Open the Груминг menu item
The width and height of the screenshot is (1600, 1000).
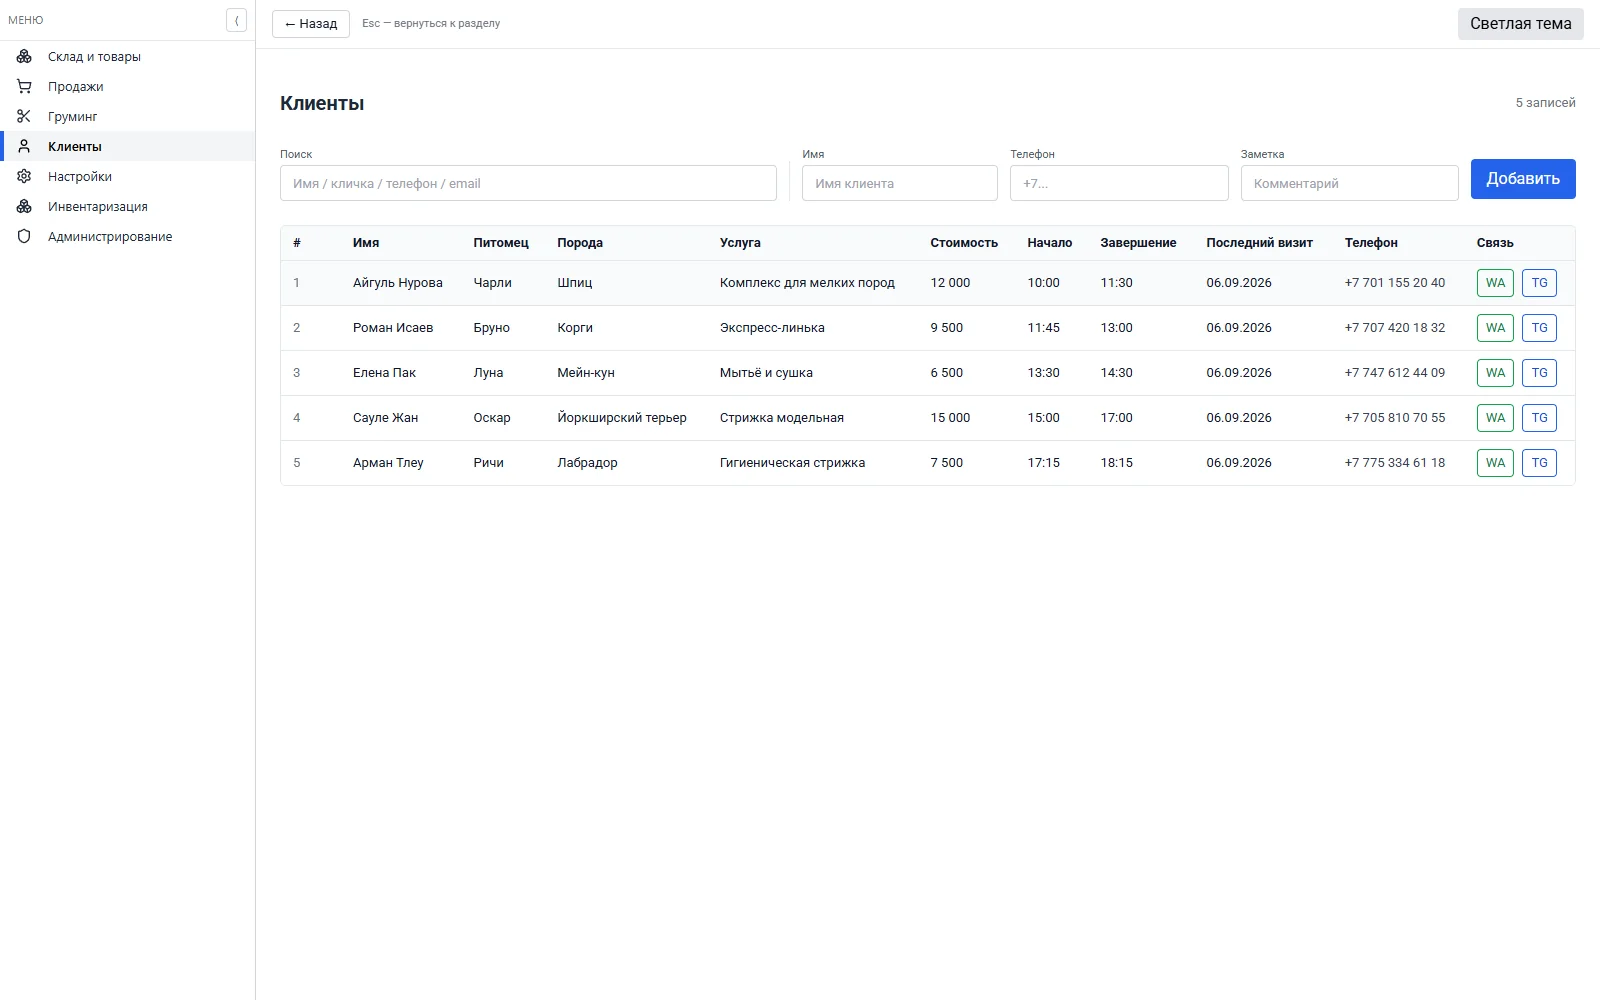(x=127, y=116)
